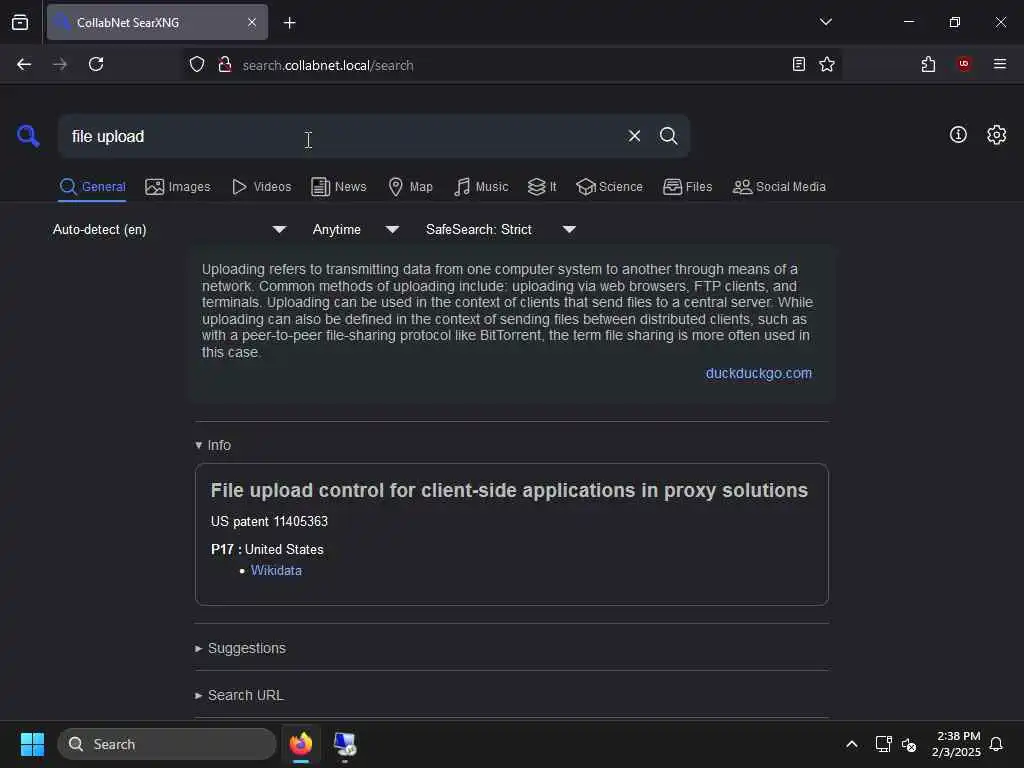The width and height of the screenshot is (1024, 768).
Task: Reload the current page
Action: [x=96, y=64]
